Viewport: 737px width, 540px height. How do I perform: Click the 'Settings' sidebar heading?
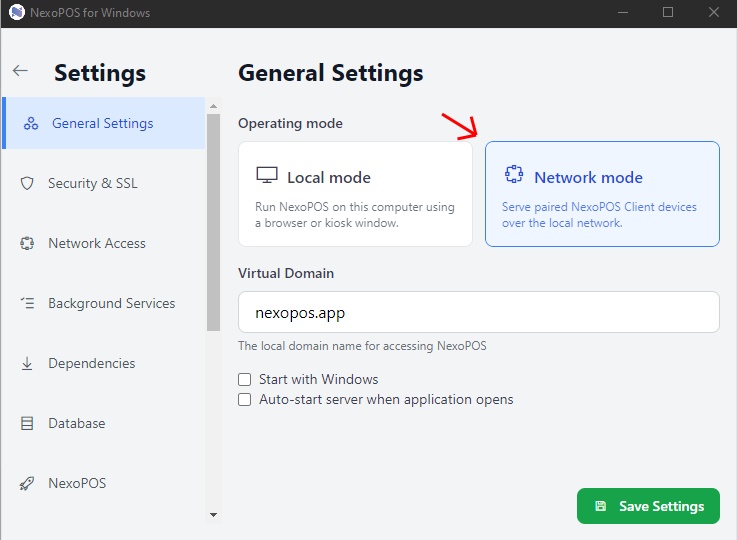pos(100,73)
